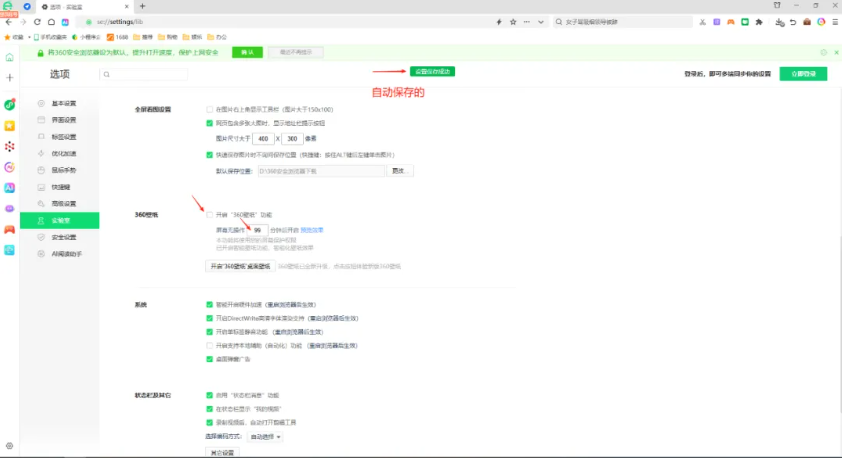The image size is (842, 458).
Task: Bookmark this page with the star icon
Action: (x=513, y=22)
